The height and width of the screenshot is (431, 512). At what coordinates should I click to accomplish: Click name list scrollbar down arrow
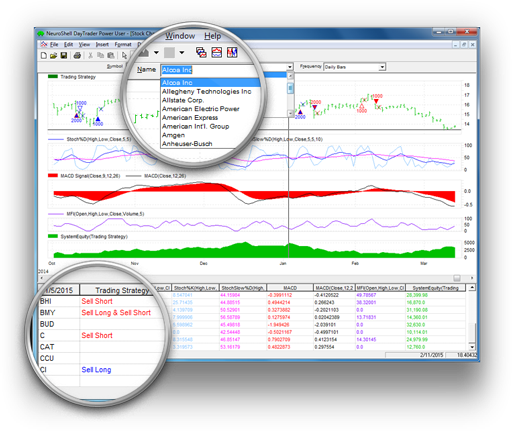290,113
